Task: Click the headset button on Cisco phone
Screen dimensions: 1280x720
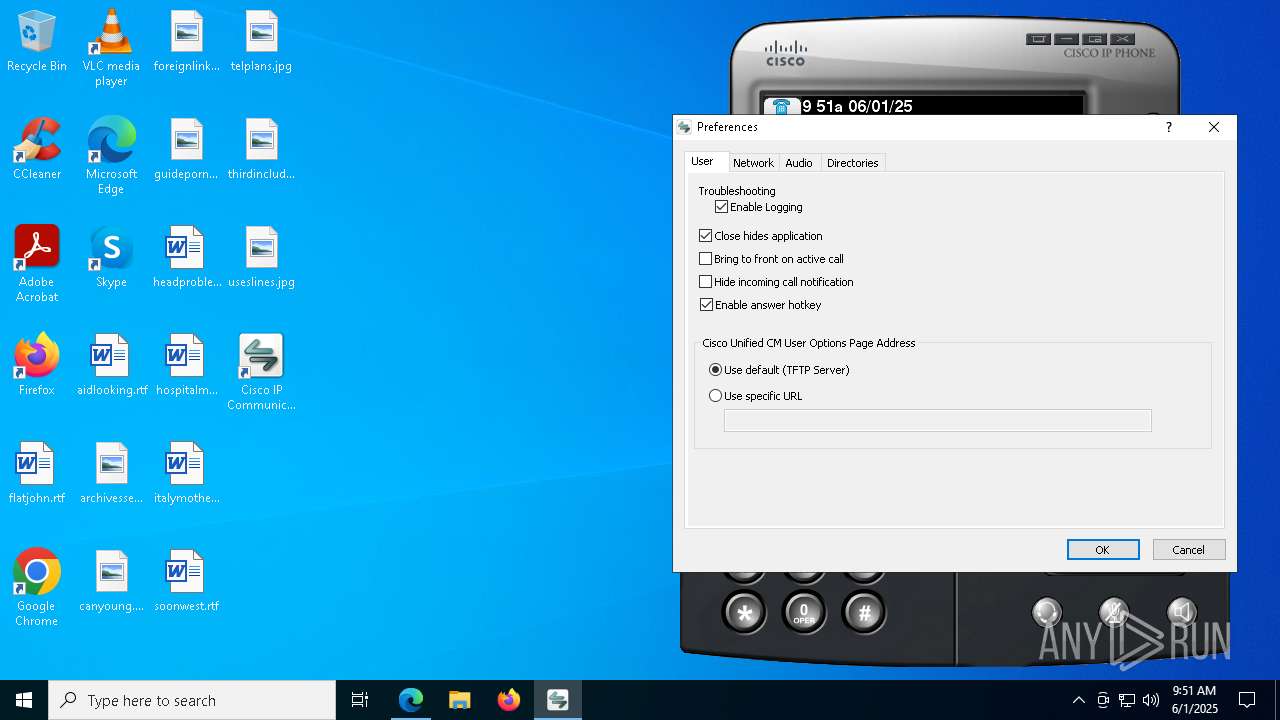Action: (x=1047, y=612)
